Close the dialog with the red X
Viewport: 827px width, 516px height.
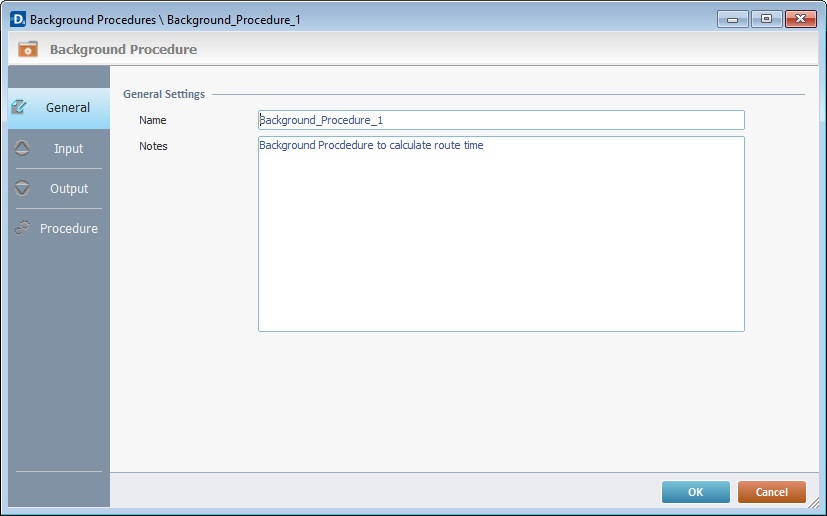pyautogui.click(x=801, y=19)
